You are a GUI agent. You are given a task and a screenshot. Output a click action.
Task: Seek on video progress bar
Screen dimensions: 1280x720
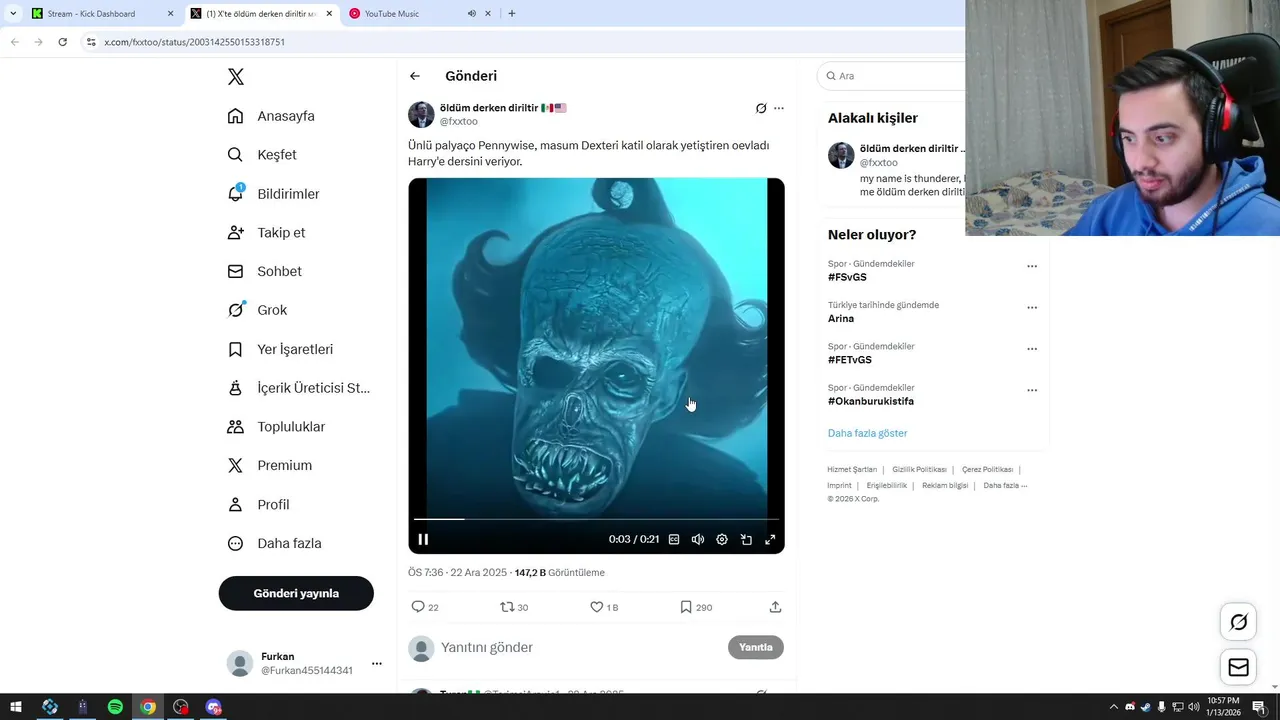point(596,519)
